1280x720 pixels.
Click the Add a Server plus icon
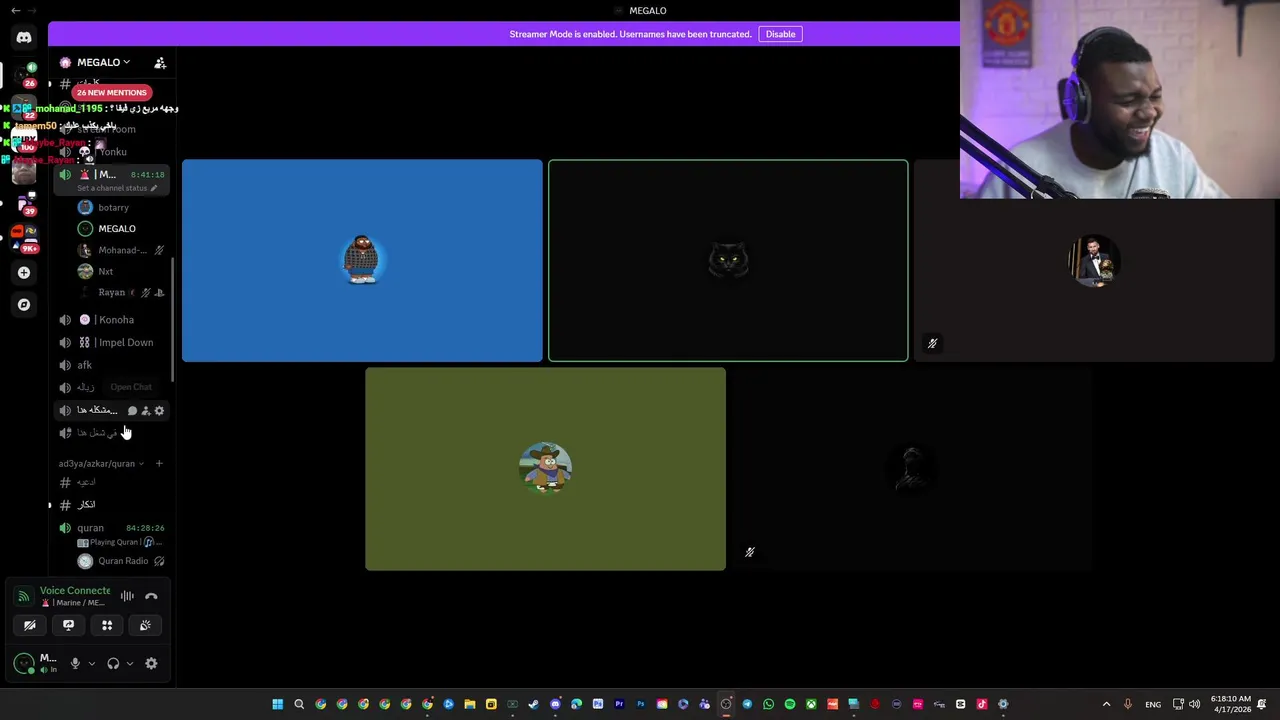[x=24, y=272]
